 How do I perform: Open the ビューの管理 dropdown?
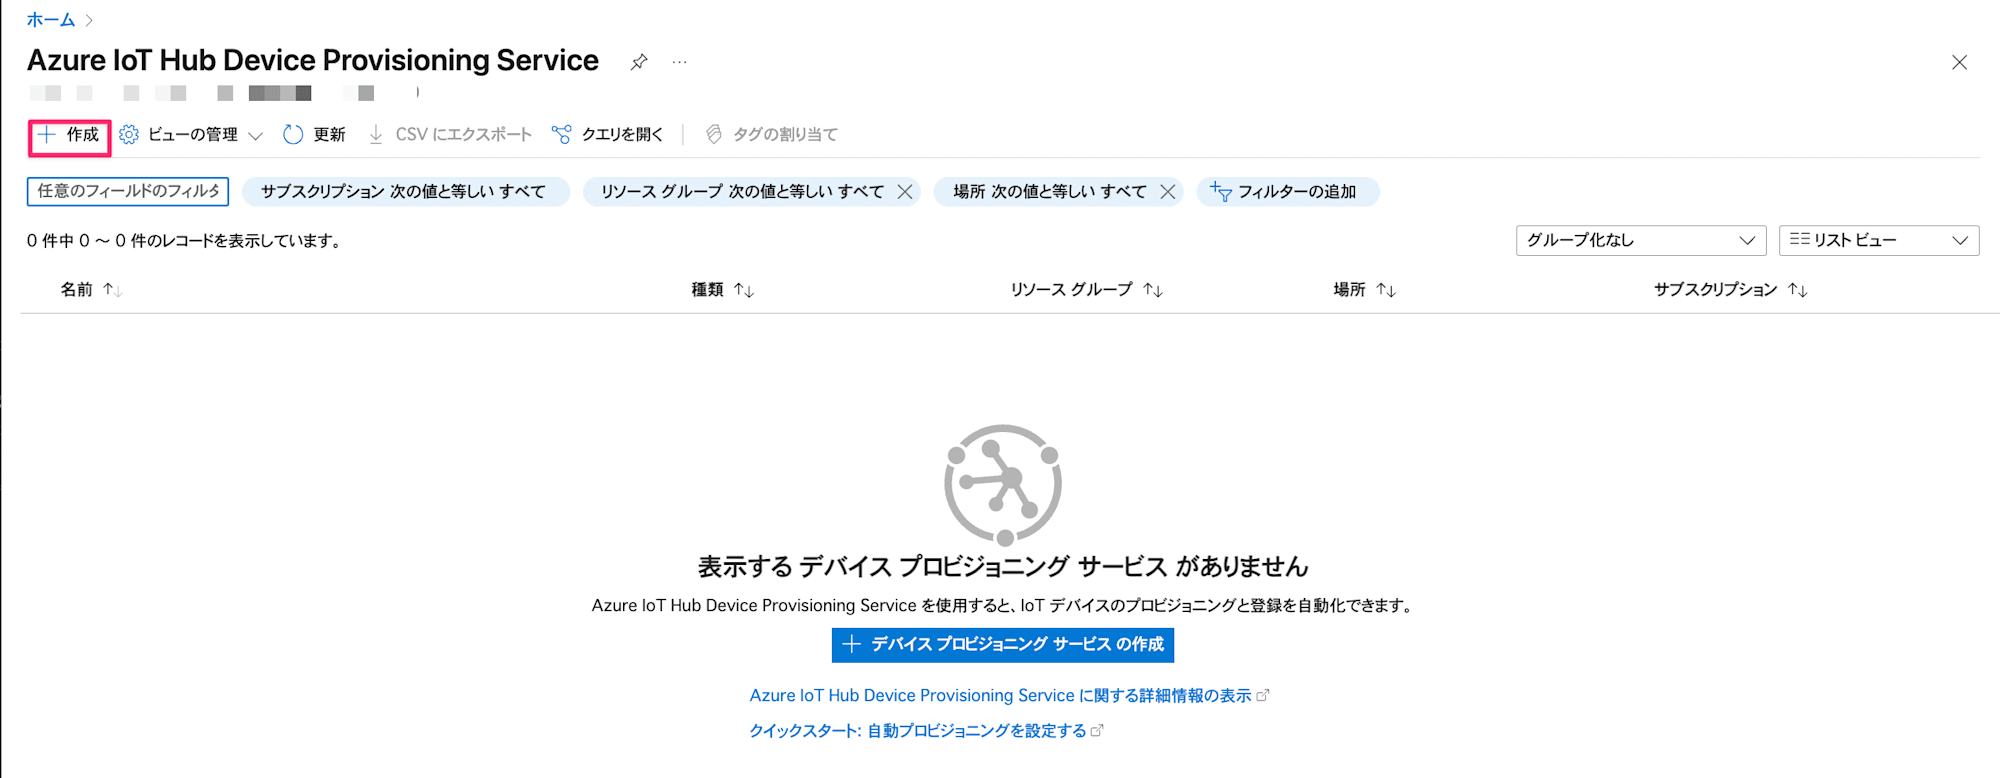pos(191,135)
